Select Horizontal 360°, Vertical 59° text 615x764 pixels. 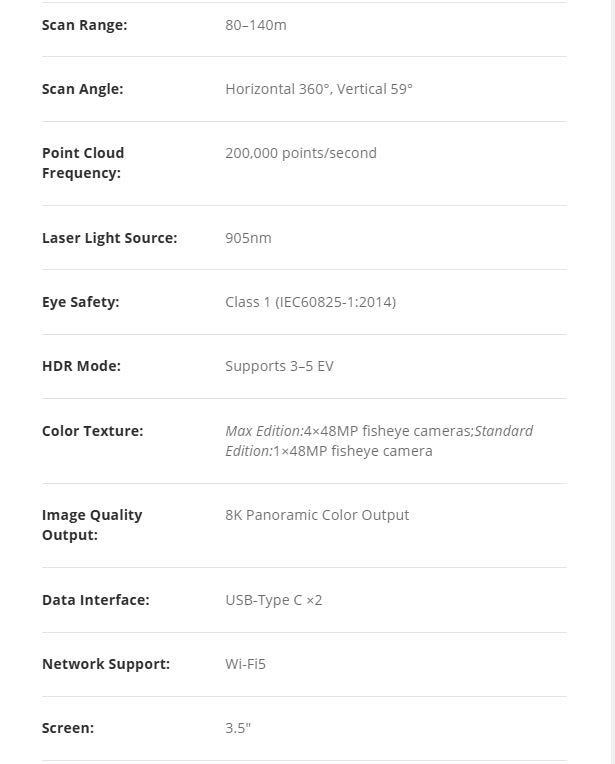319,89
